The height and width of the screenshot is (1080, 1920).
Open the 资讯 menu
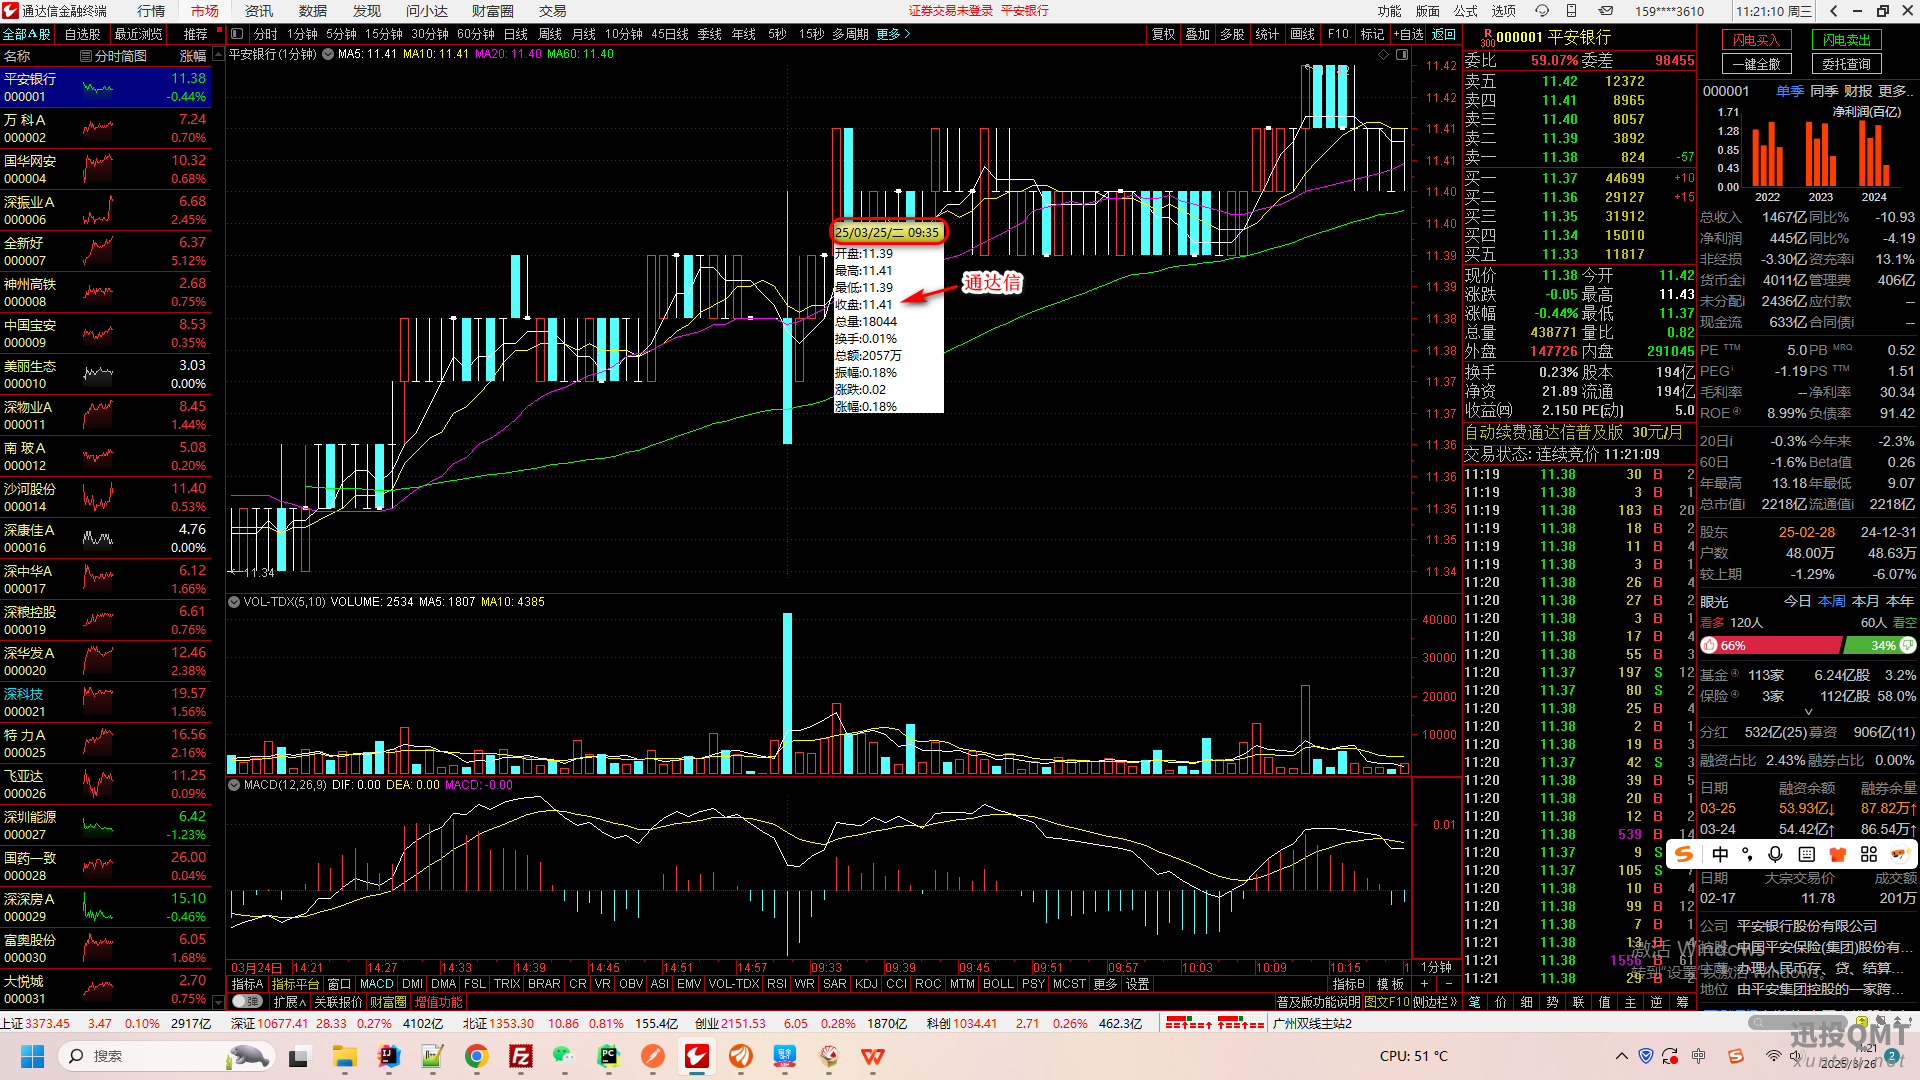[259, 11]
